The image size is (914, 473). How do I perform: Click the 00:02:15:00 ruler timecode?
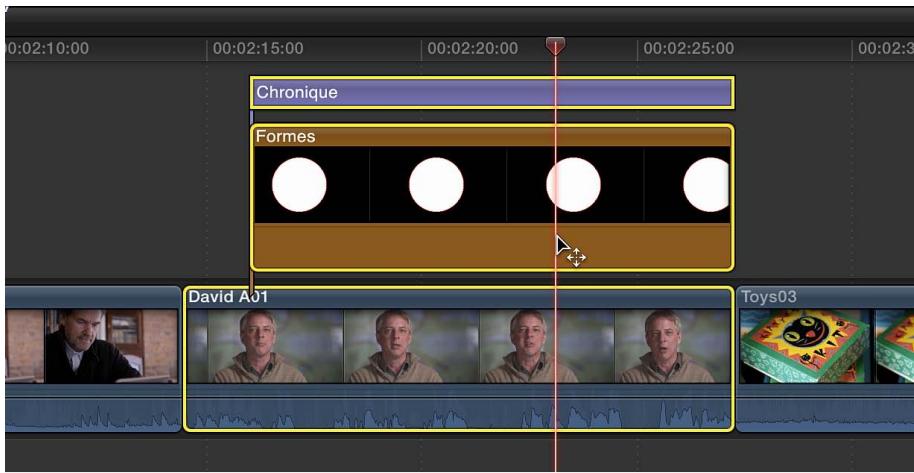coord(258,48)
